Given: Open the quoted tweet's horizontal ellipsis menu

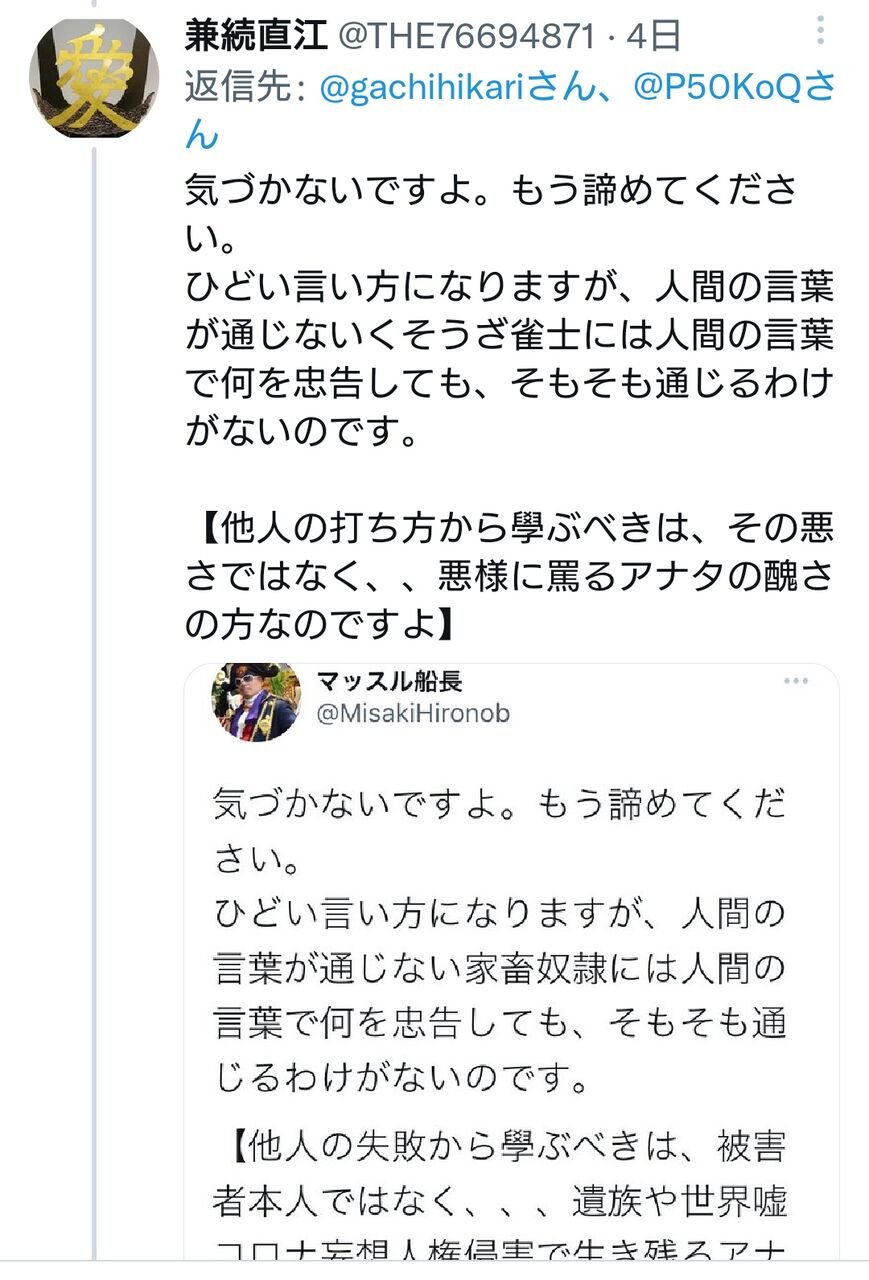Looking at the screenshot, I should [x=796, y=682].
